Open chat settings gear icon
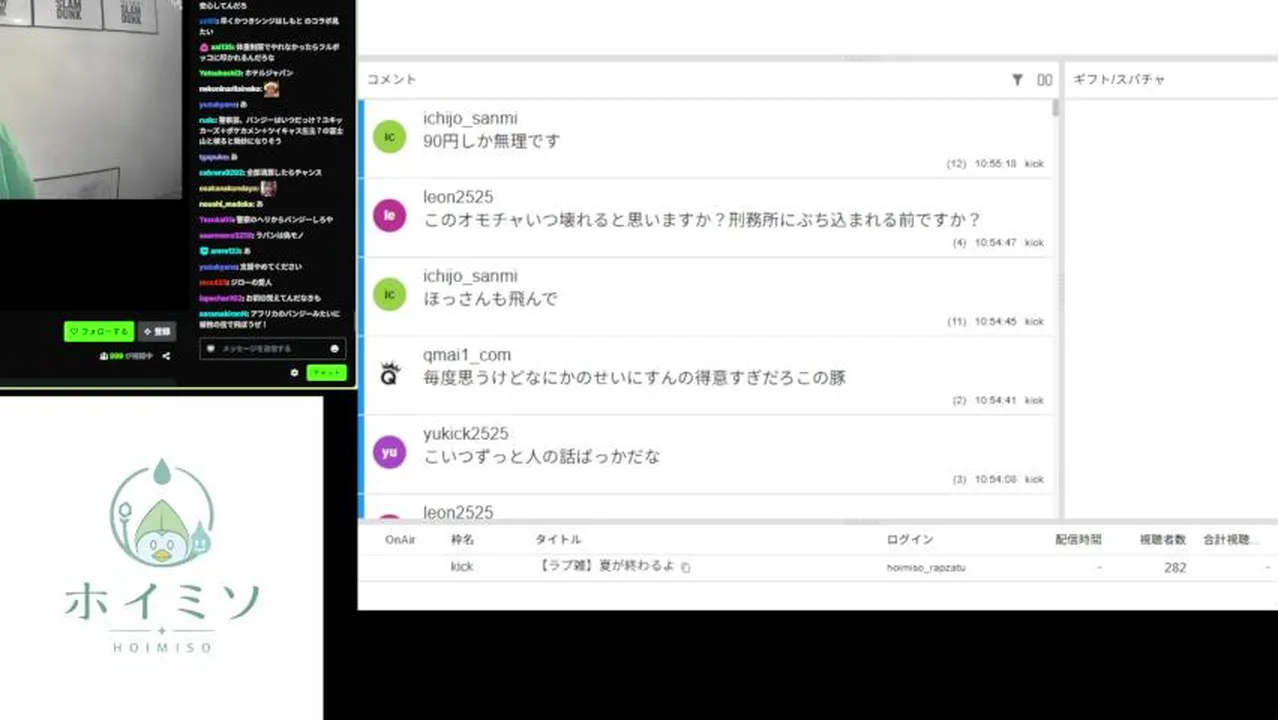The height and width of the screenshot is (720, 1278). pos(294,372)
